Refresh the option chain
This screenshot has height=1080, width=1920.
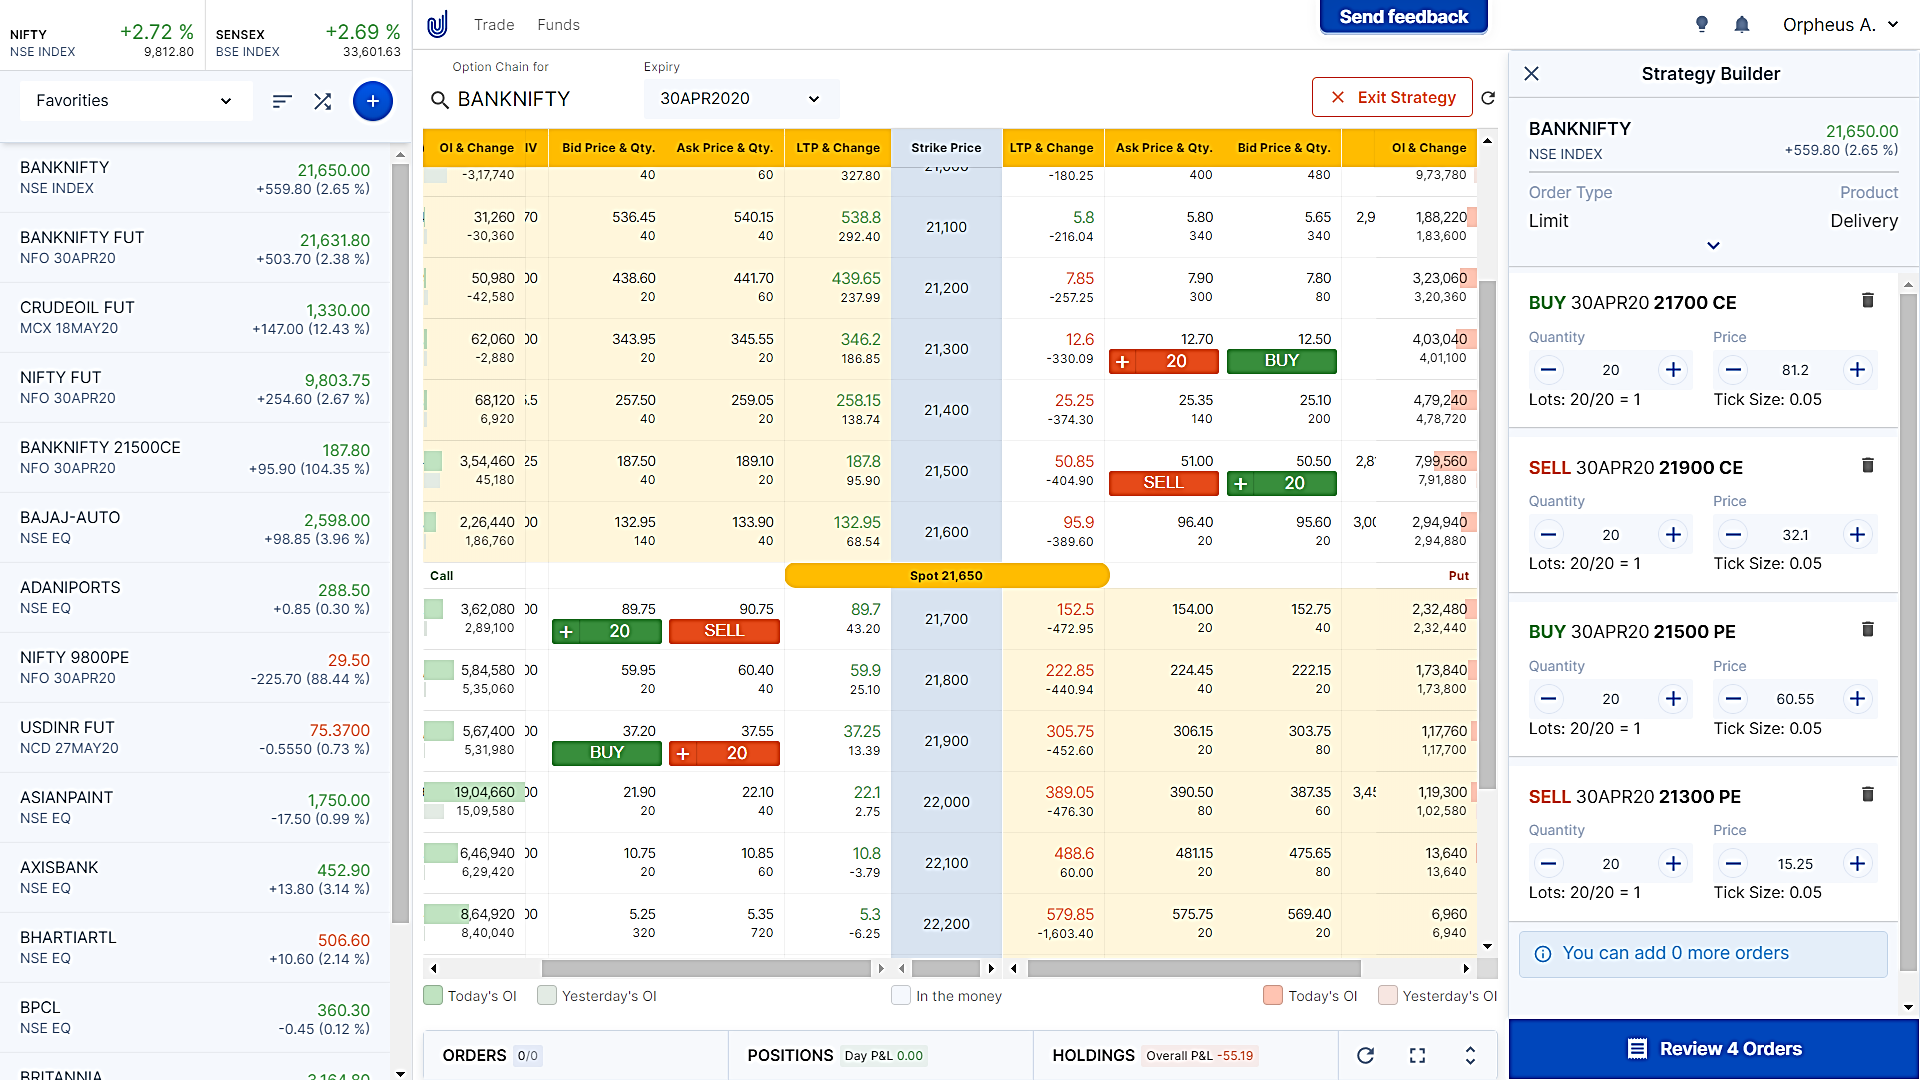click(1488, 98)
